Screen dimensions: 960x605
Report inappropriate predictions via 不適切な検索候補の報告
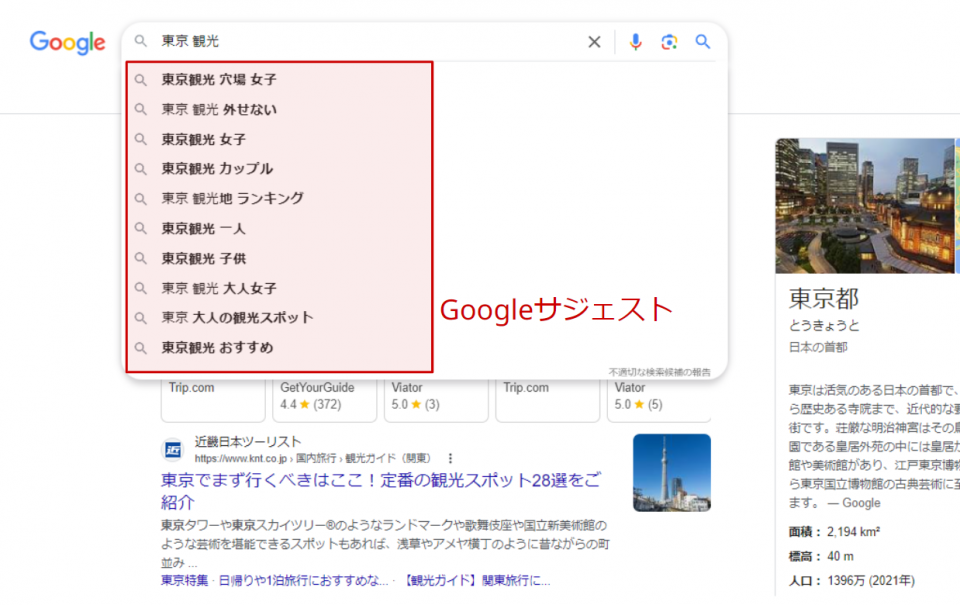tap(660, 372)
